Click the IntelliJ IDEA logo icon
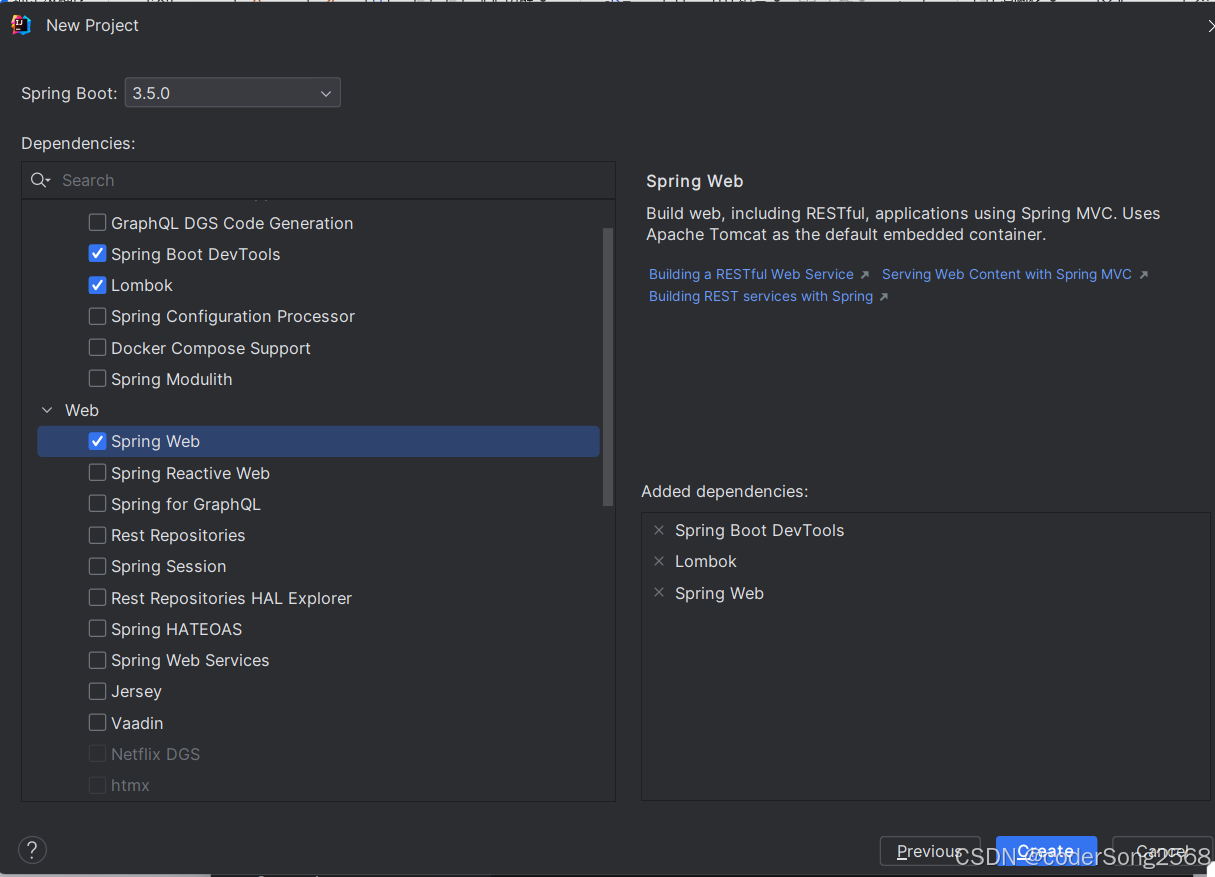Image resolution: width=1215 pixels, height=877 pixels. (x=21, y=25)
